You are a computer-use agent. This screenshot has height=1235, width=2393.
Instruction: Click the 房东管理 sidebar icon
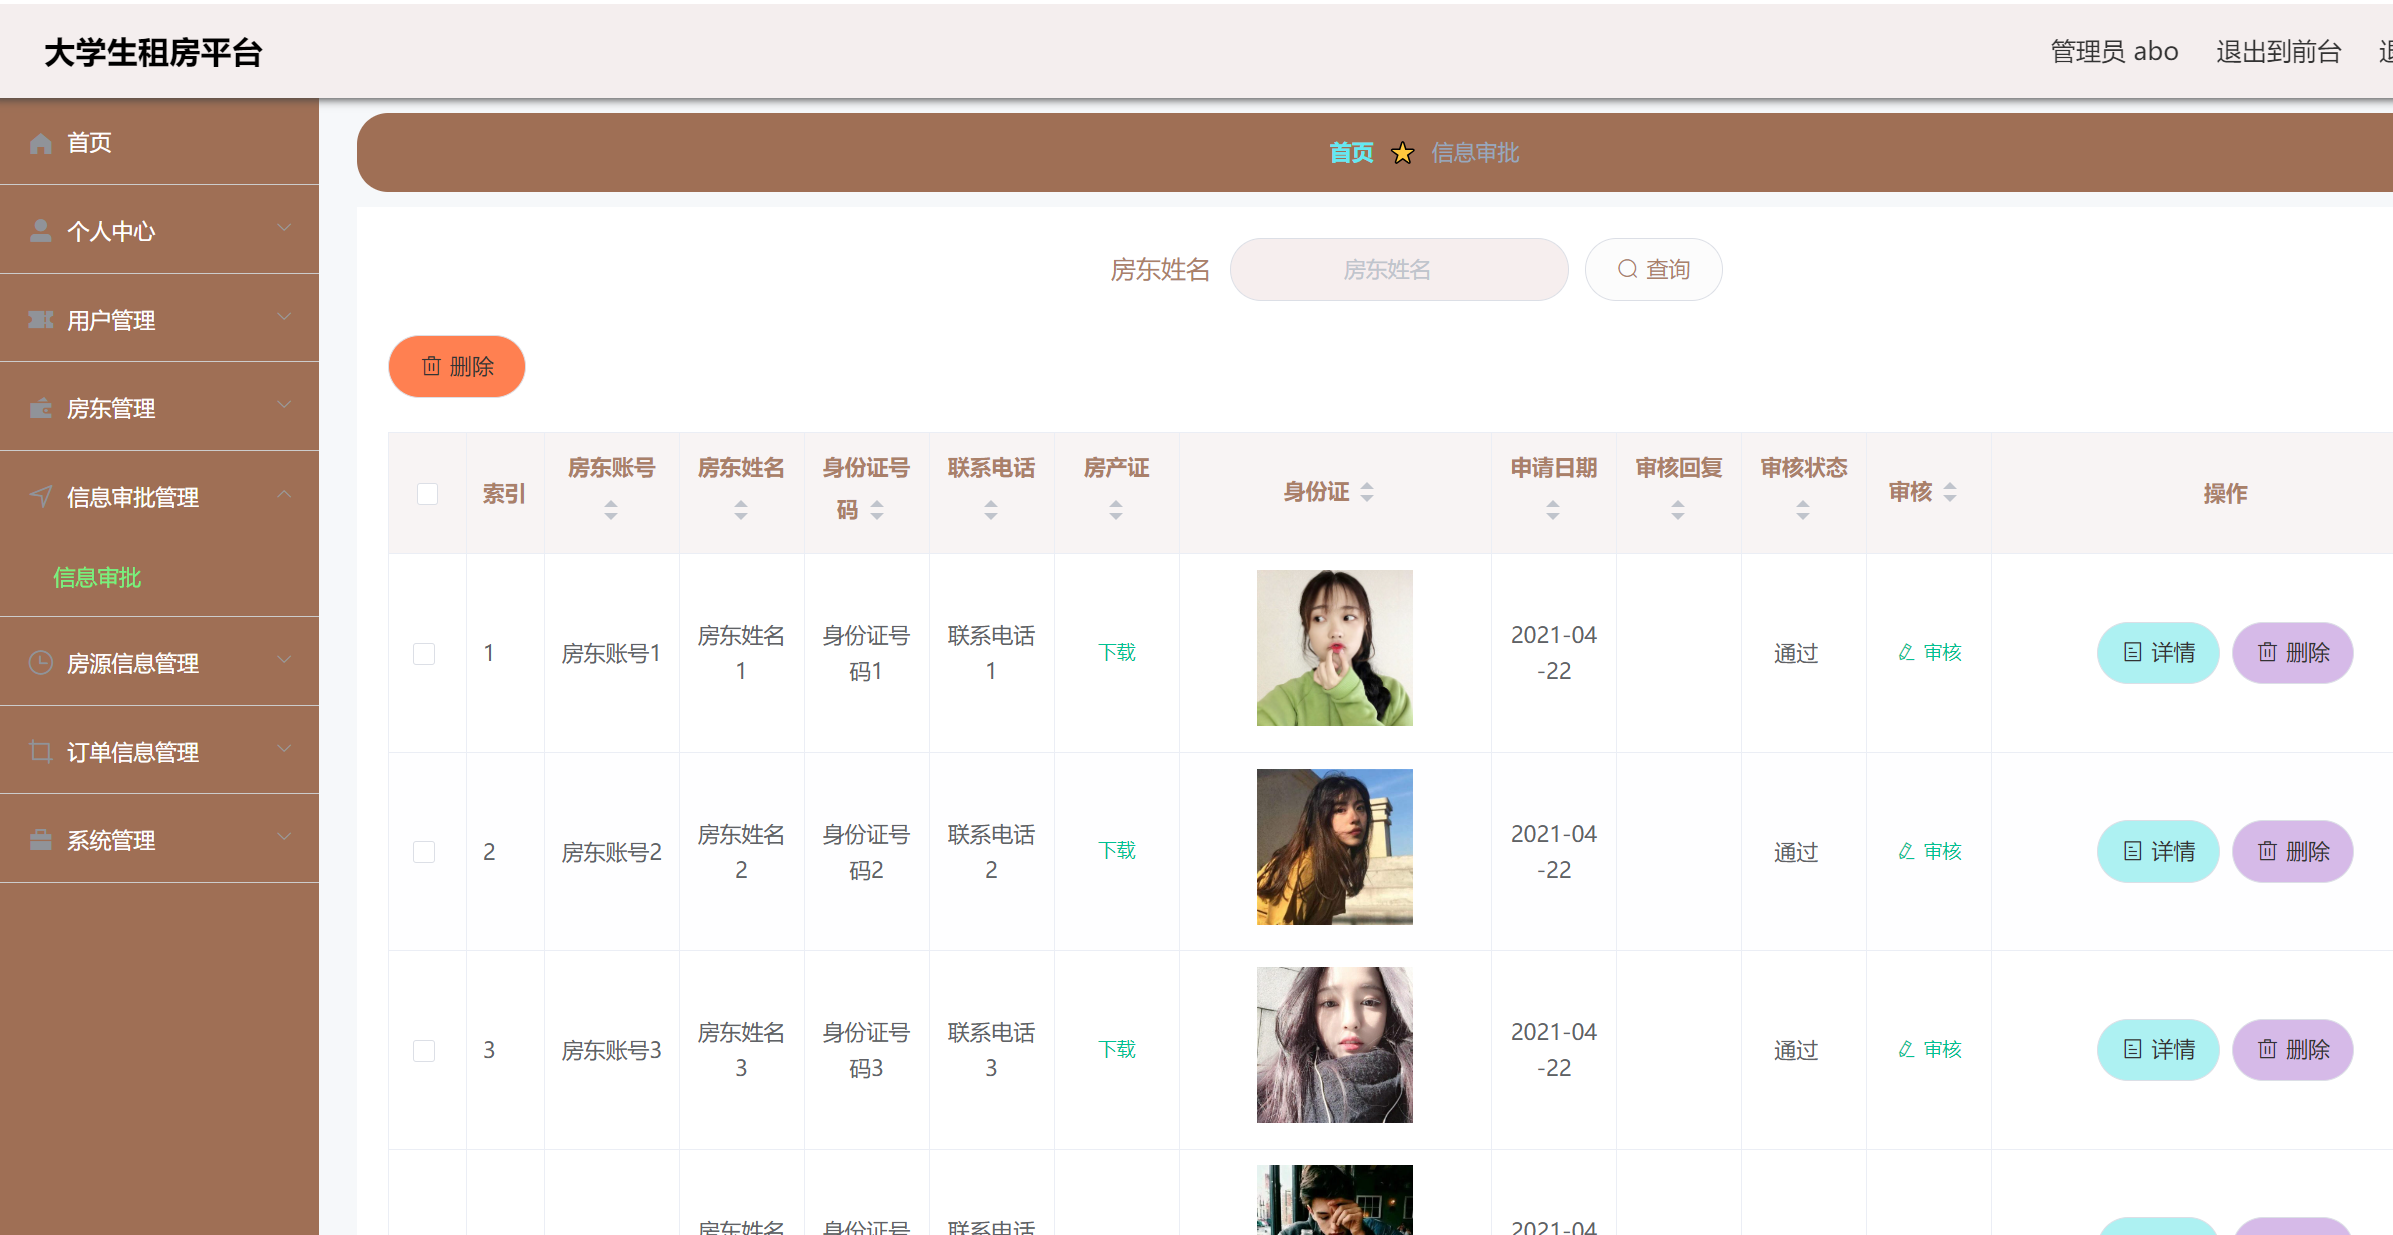[41, 409]
